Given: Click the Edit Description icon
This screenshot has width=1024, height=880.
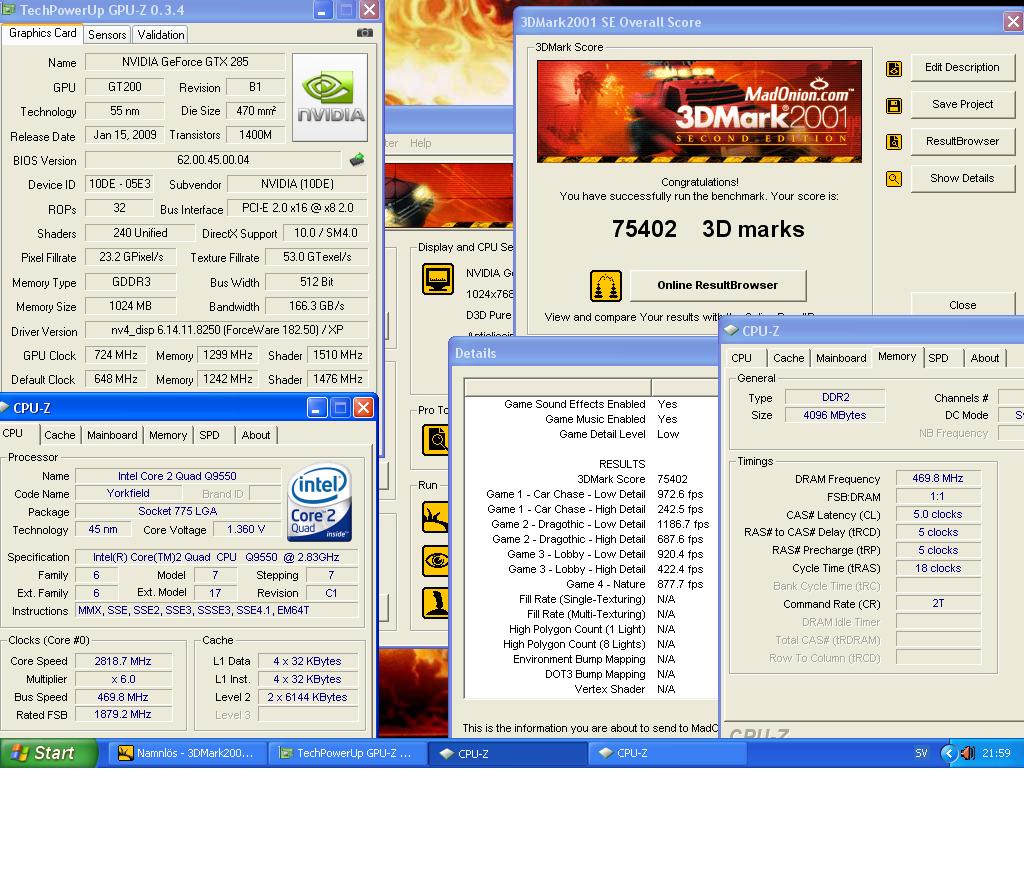Looking at the screenshot, I should [x=893, y=69].
